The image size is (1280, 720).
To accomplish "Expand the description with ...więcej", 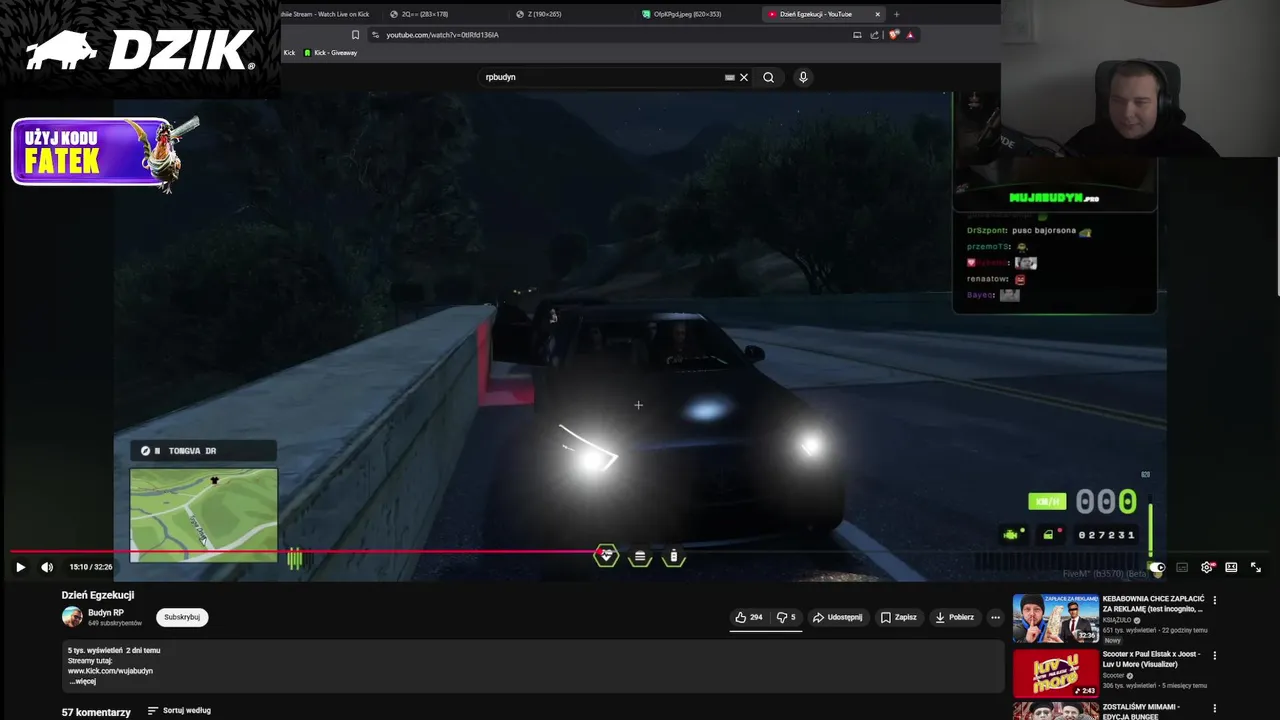I will click(x=82, y=681).
